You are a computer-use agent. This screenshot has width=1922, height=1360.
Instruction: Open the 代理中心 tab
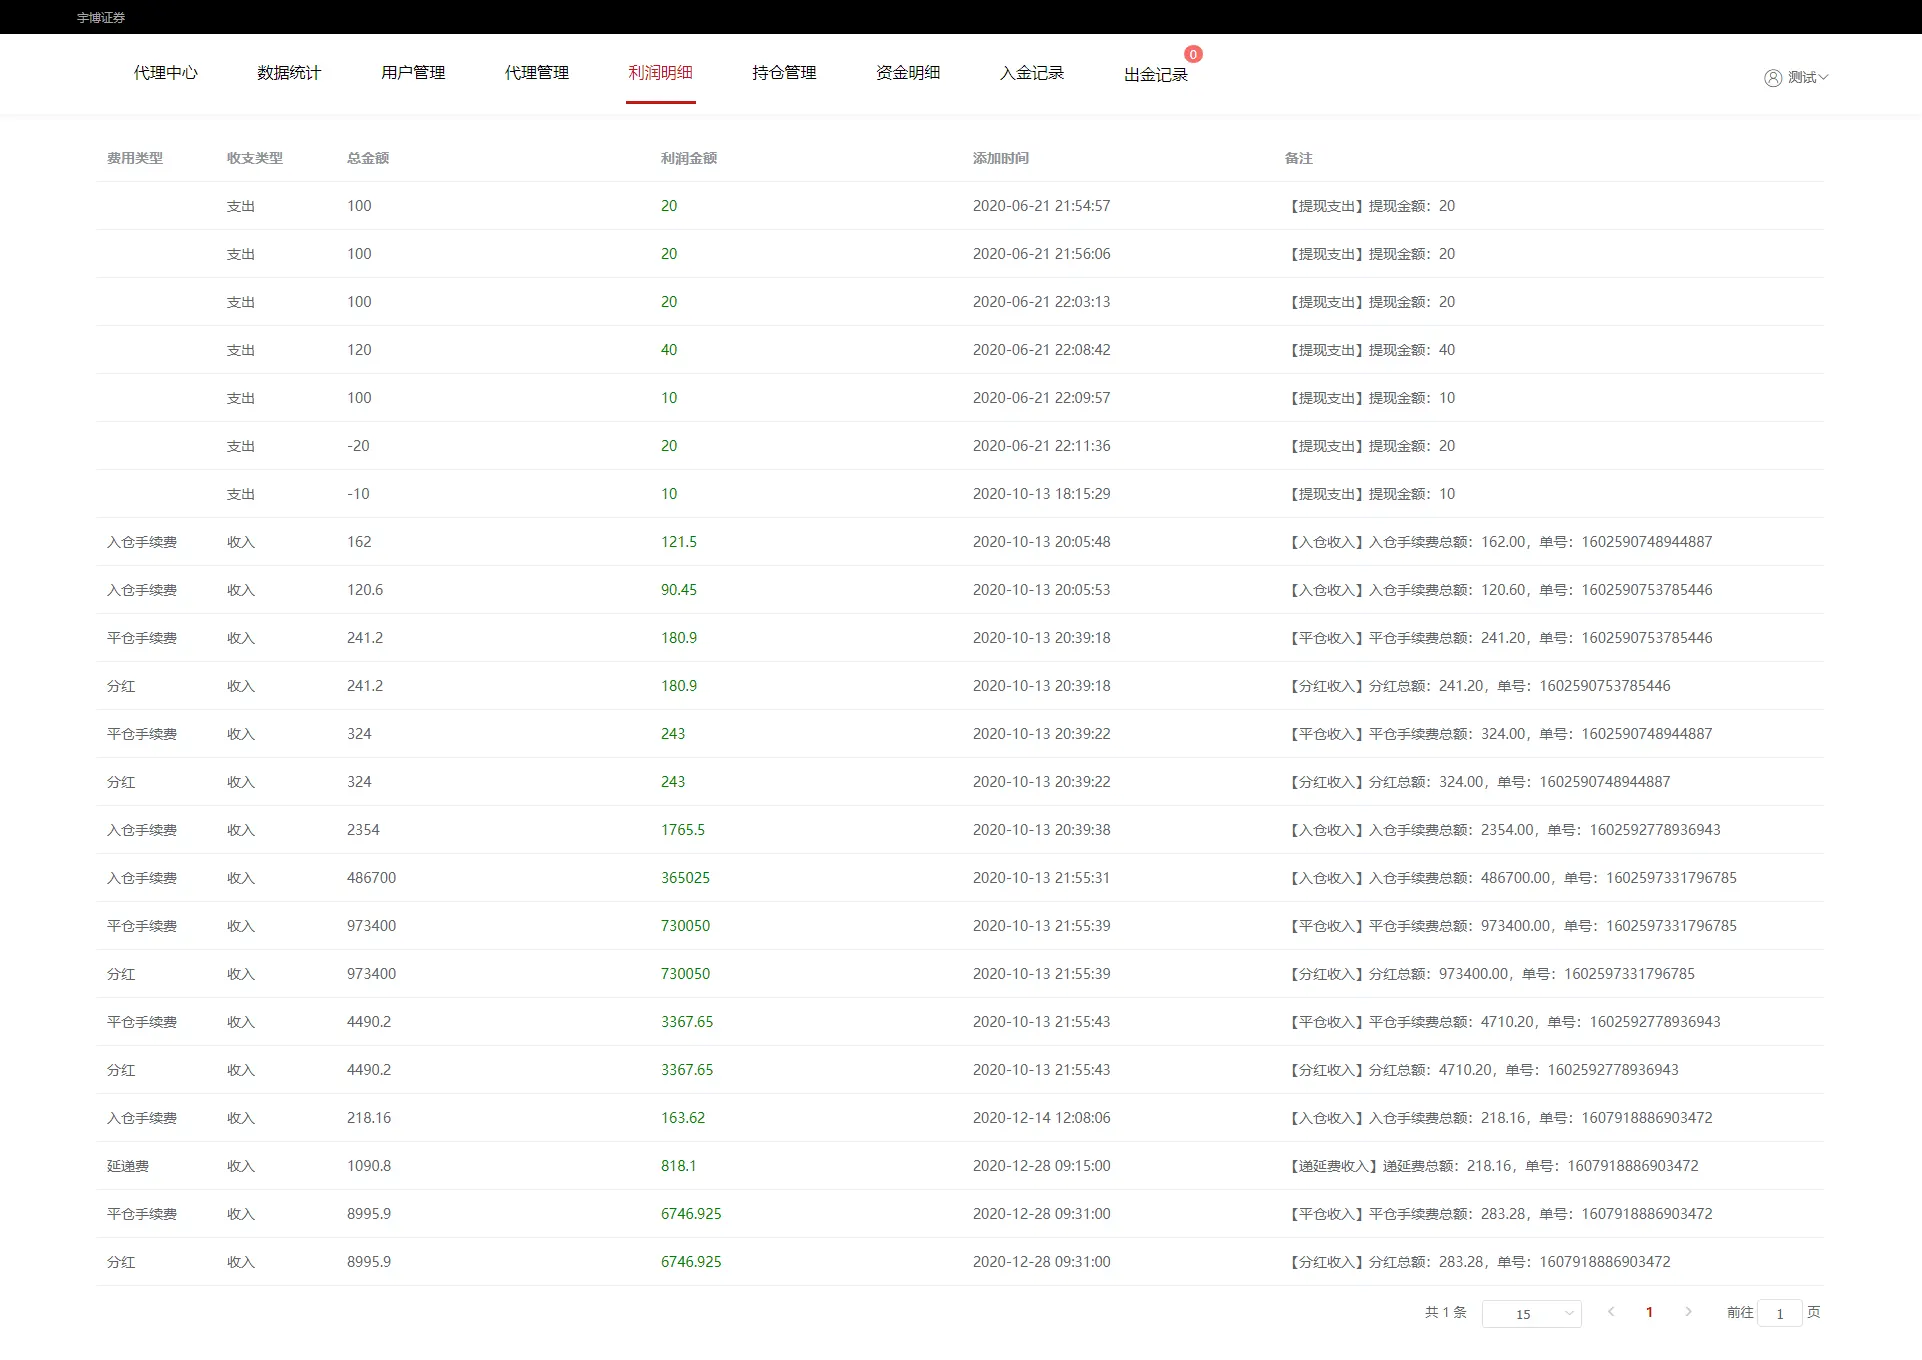click(166, 73)
